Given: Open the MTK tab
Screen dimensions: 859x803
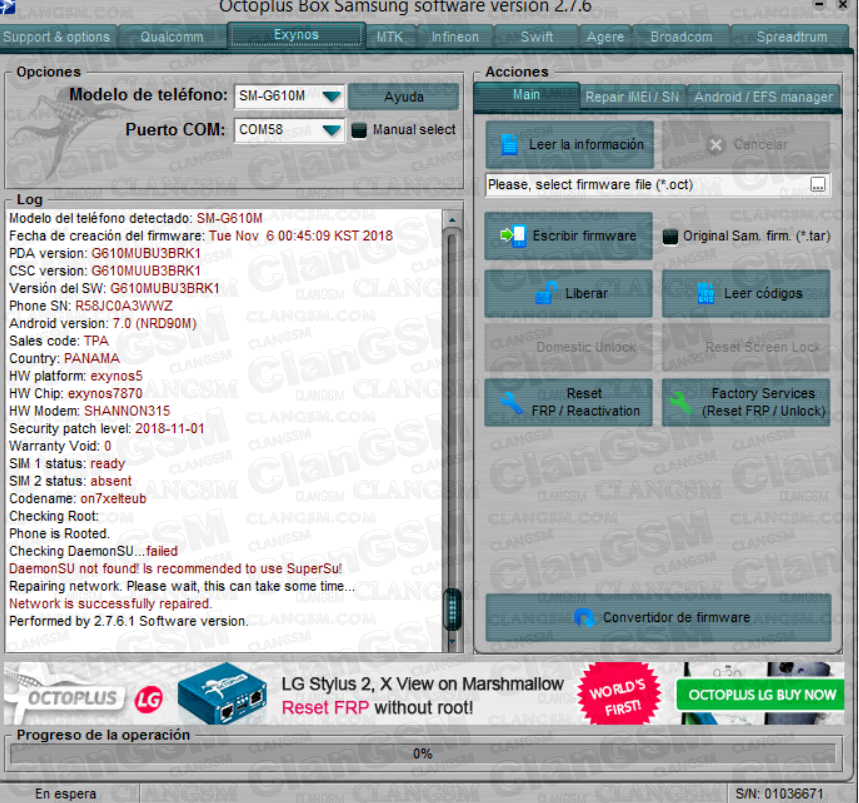Looking at the screenshot, I should [390, 37].
